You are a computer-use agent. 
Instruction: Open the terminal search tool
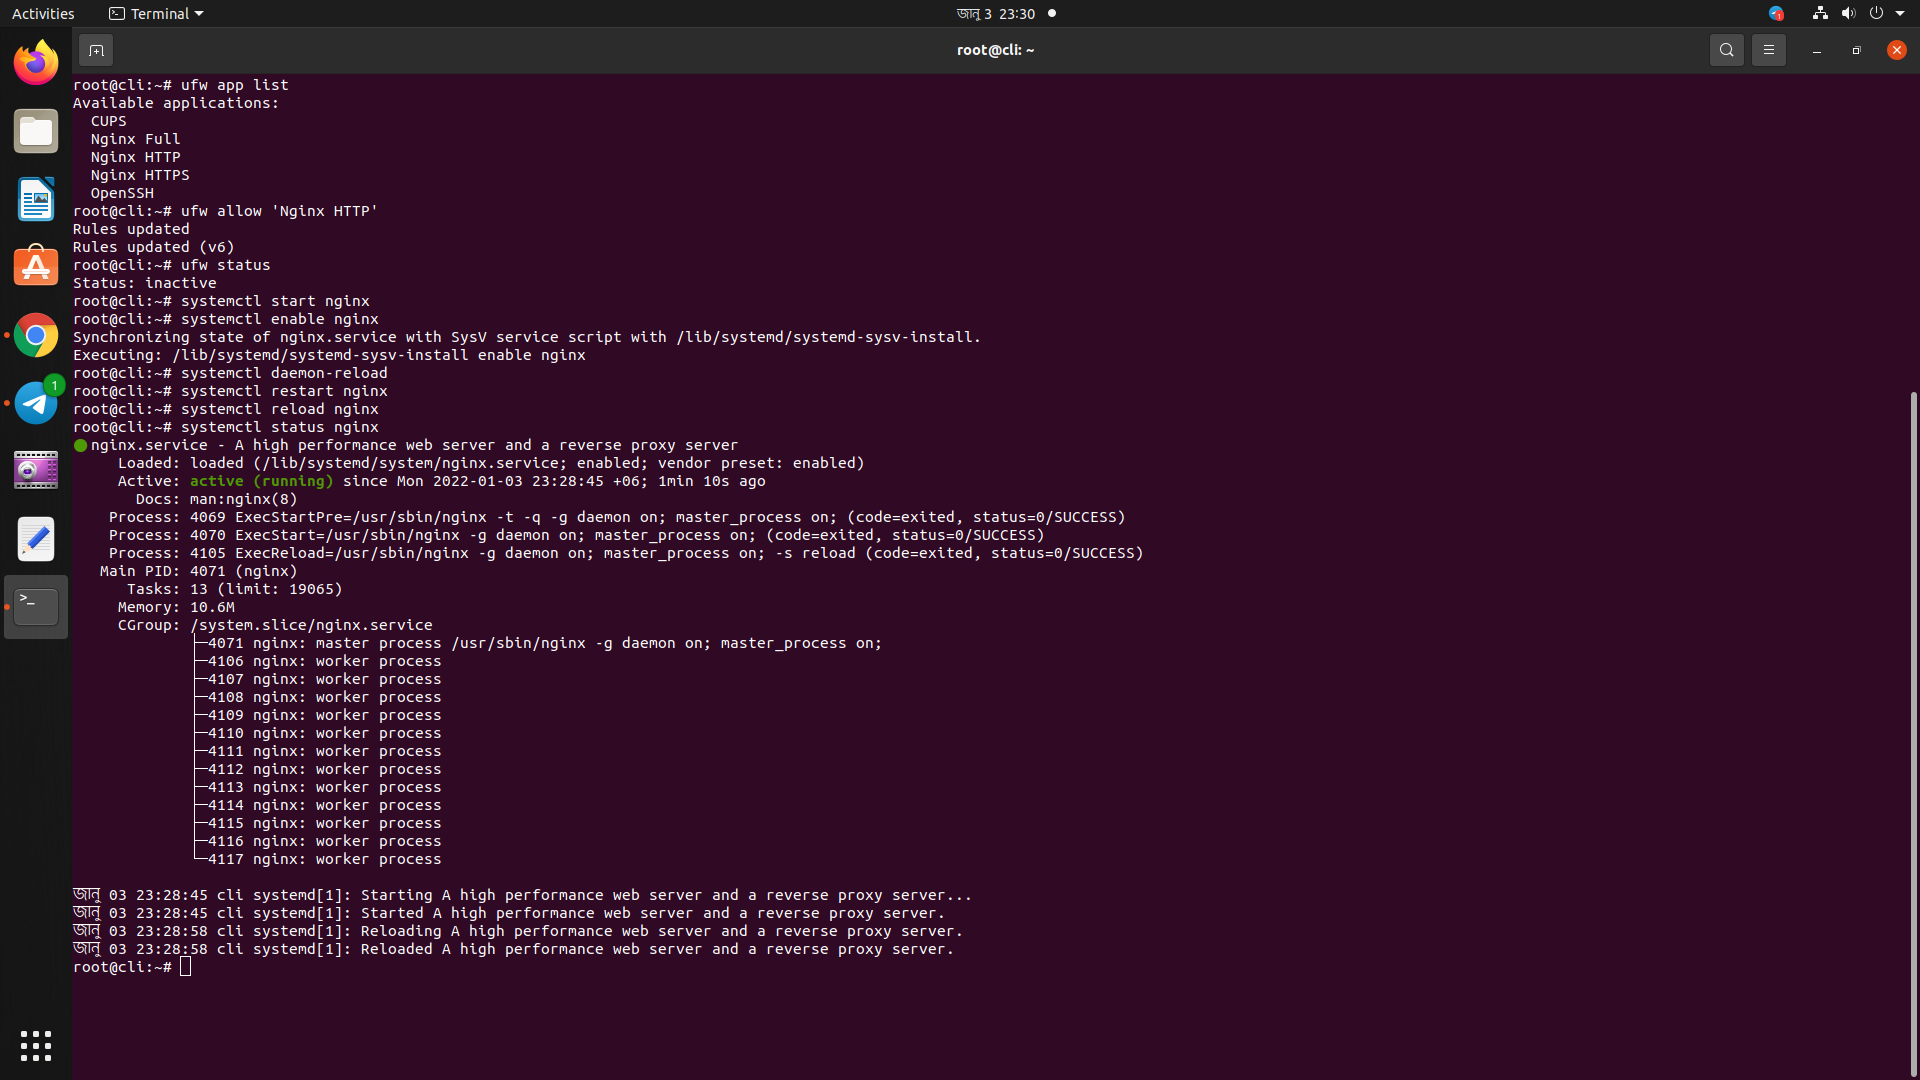point(1727,50)
